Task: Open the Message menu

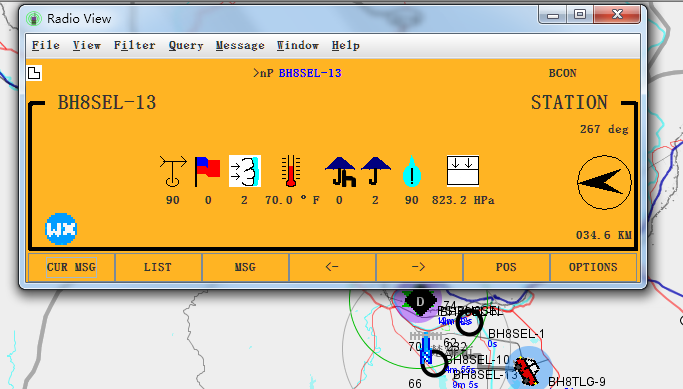Action: click(x=240, y=45)
